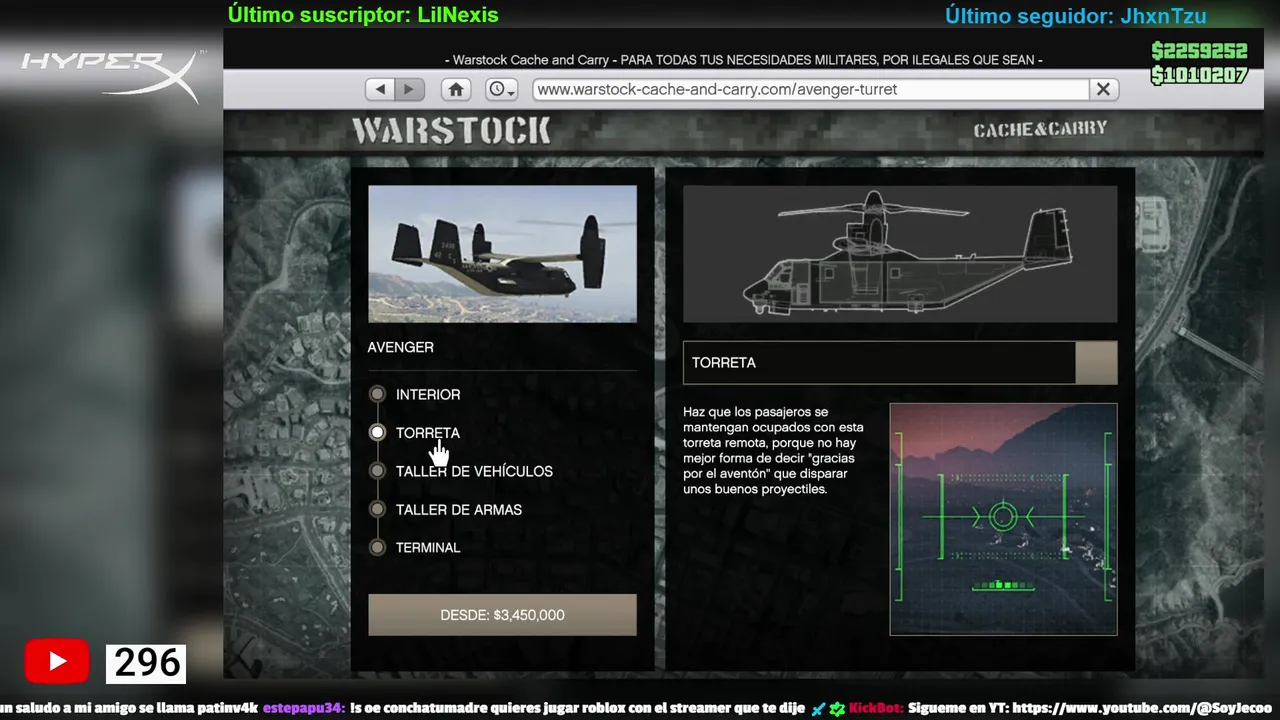The image size is (1280, 720).
Task: Click the estepapu34 username in ticker
Action: point(304,708)
